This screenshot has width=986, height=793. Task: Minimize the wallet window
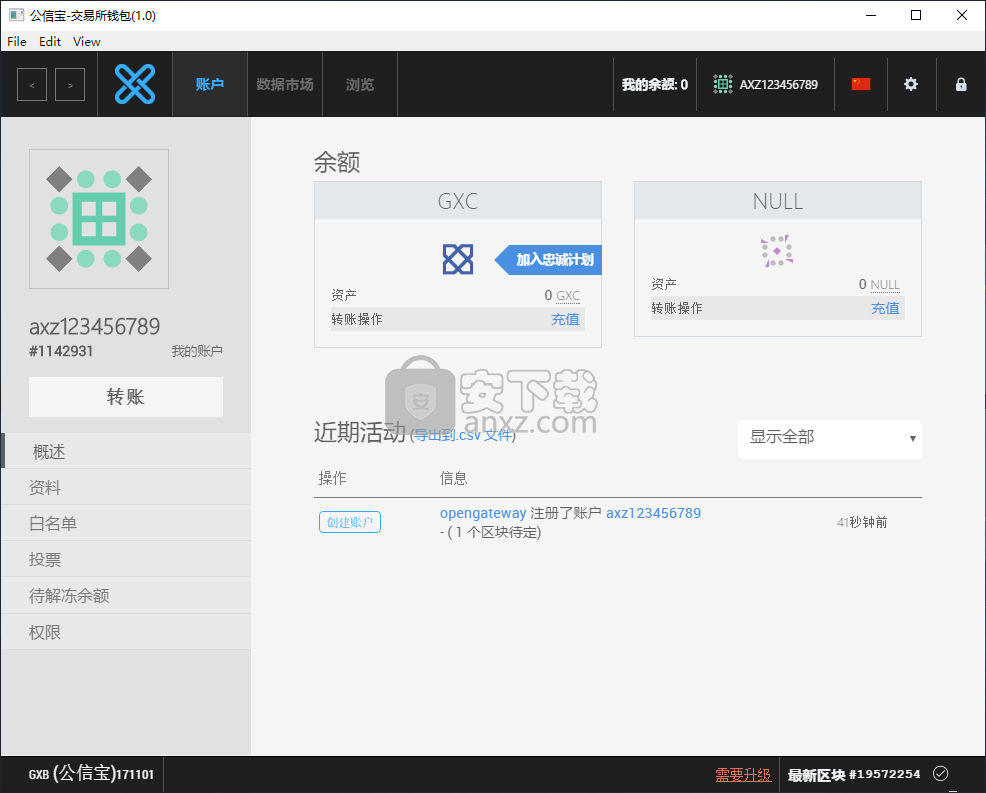pos(871,15)
